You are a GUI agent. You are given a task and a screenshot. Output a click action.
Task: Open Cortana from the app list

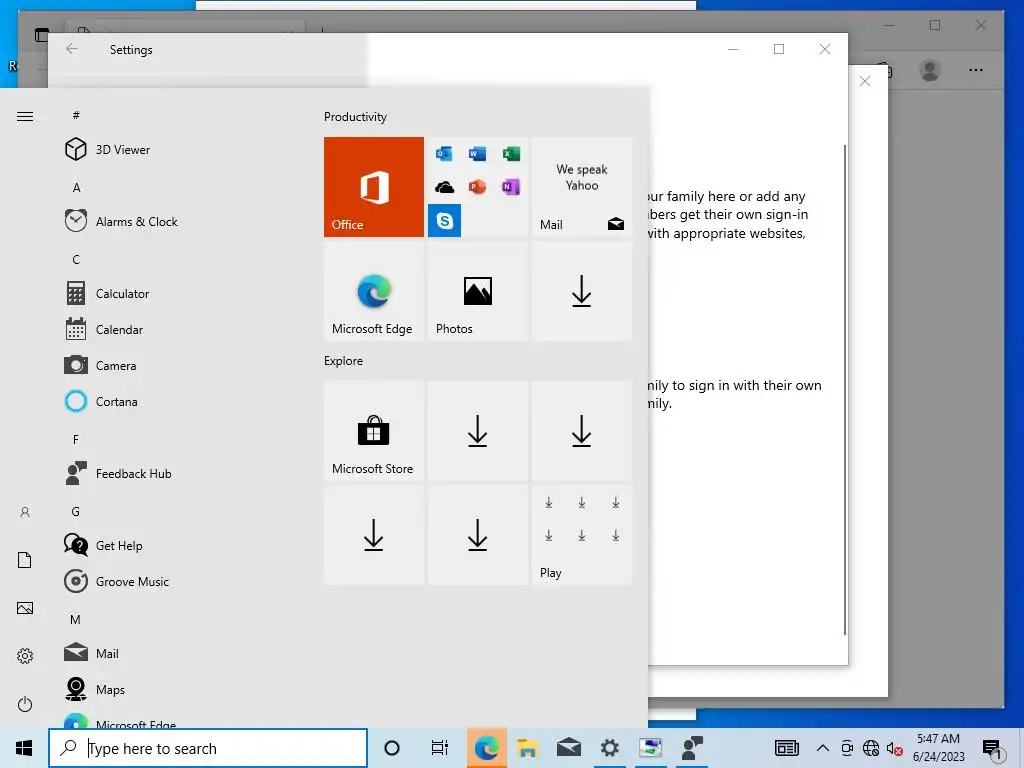[x=174, y=401]
